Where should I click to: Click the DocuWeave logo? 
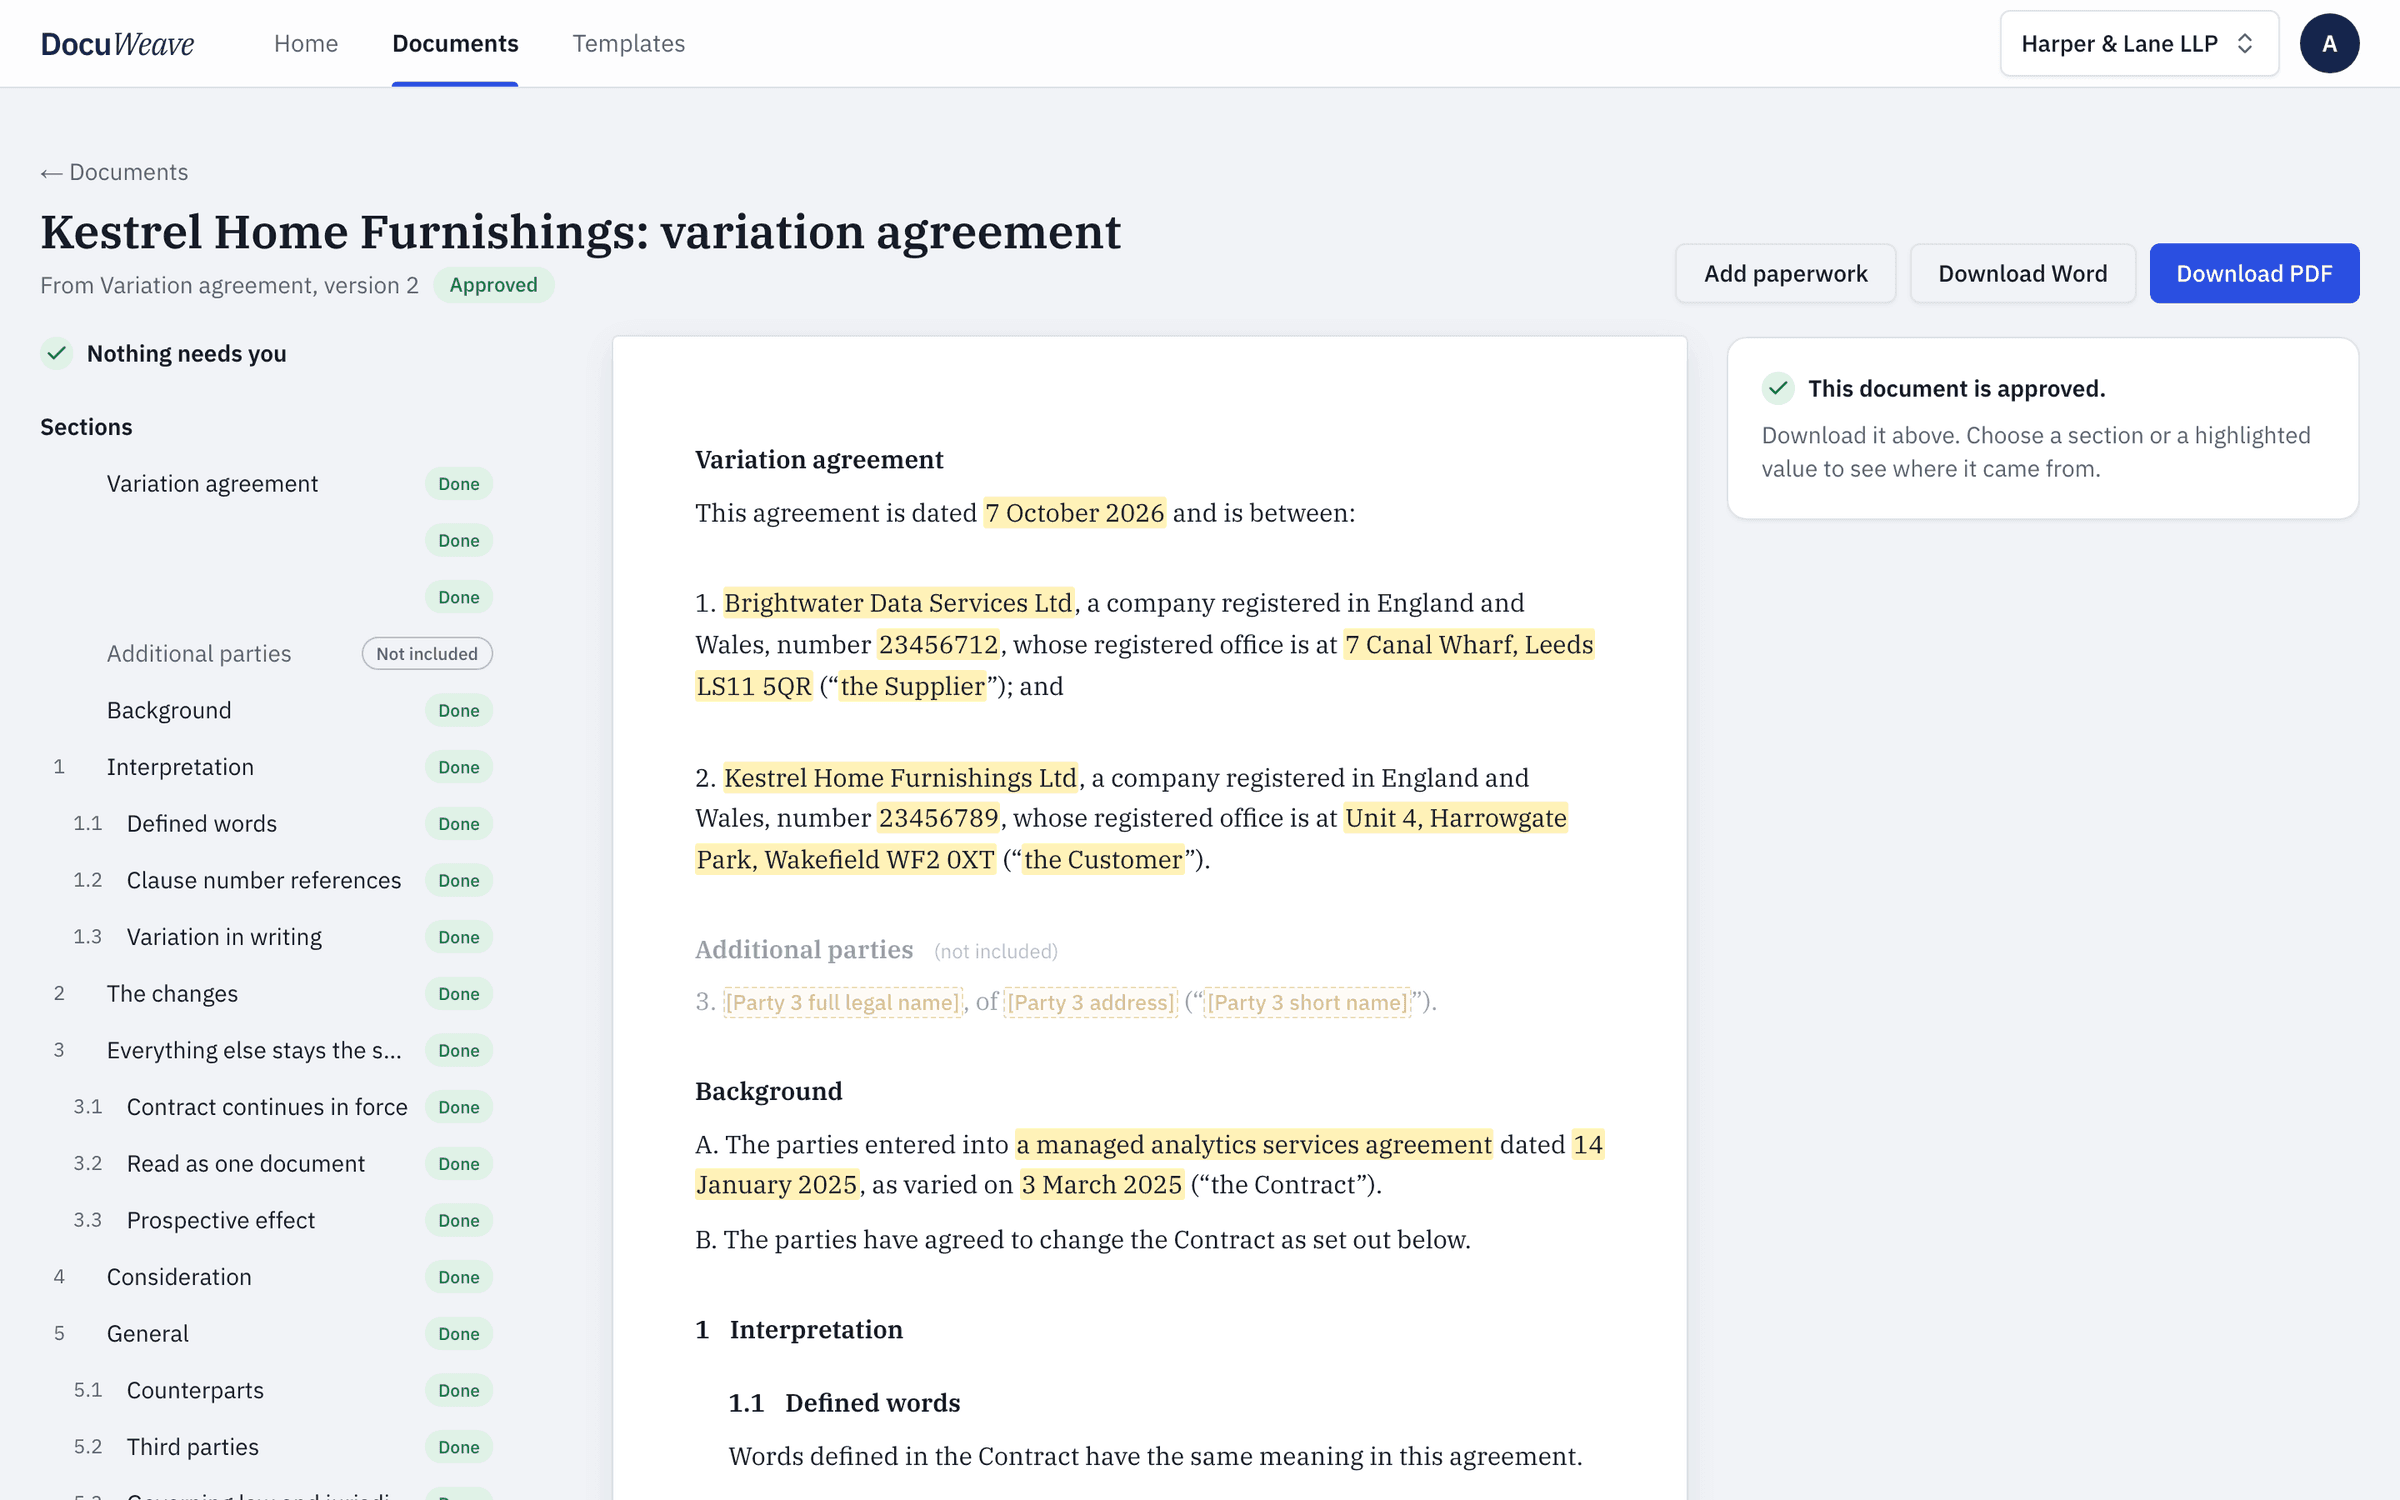tap(117, 43)
